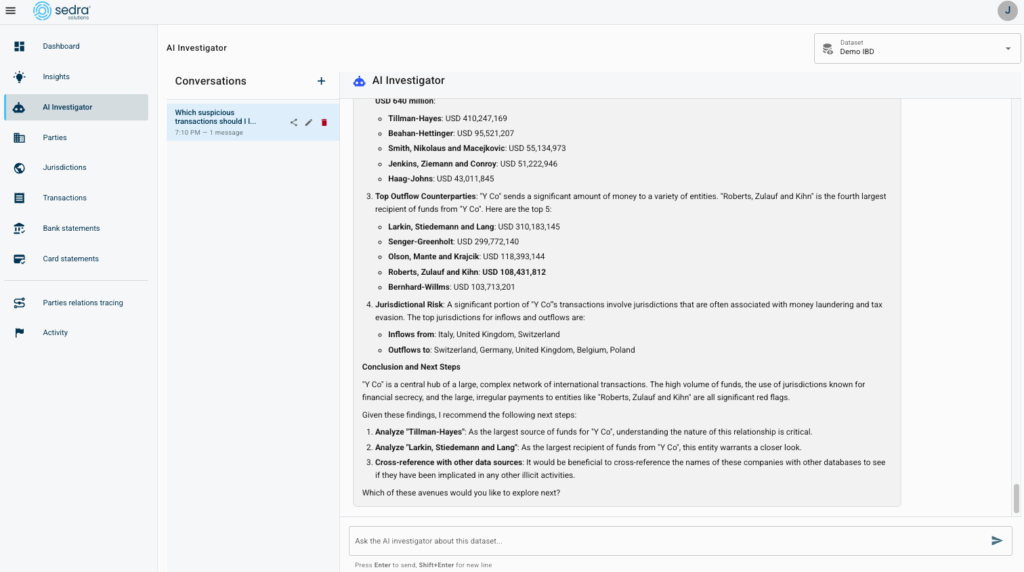The width and height of the screenshot is (1024, 572).
Task: Open Parties relations tracing
Action: pos(82,302)
